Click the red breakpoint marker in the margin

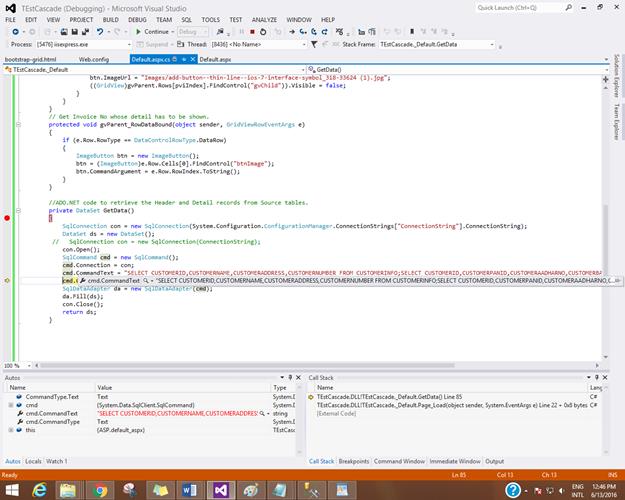pyautogui.click(x=7, y=218)
